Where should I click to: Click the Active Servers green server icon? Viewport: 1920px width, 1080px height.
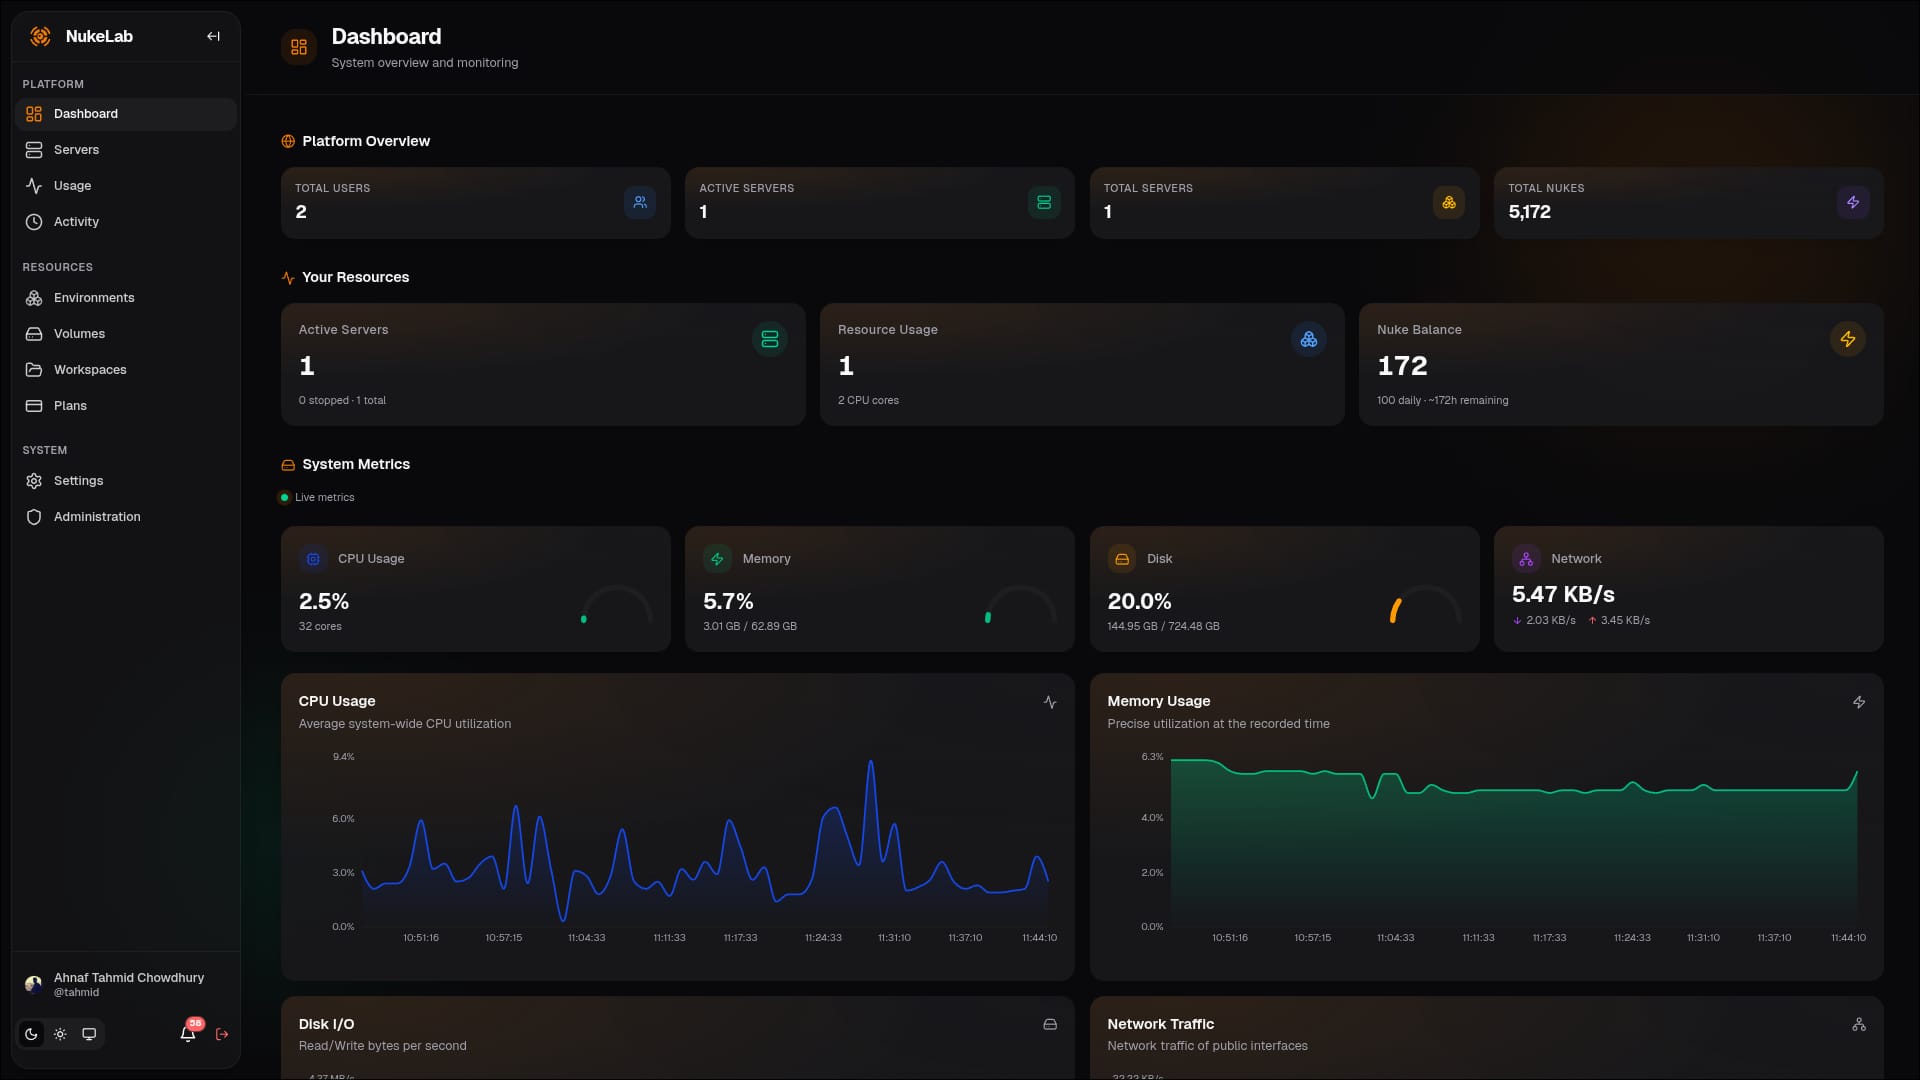[1044, 202]
